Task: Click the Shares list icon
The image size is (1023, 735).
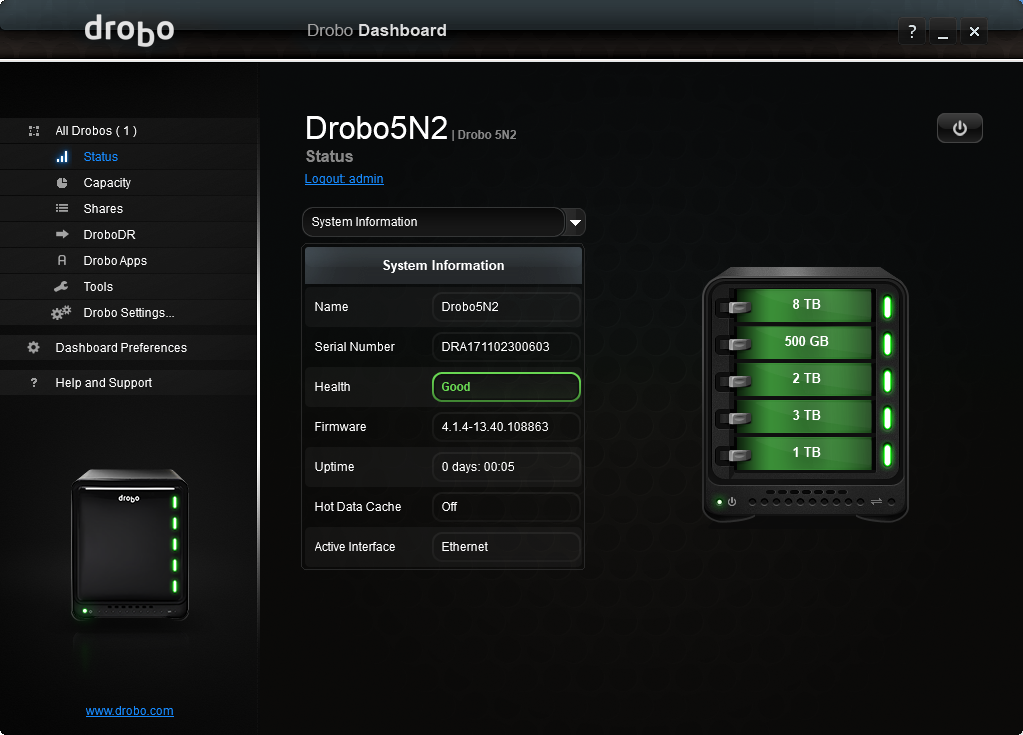Action: click(x=62, y=209)
